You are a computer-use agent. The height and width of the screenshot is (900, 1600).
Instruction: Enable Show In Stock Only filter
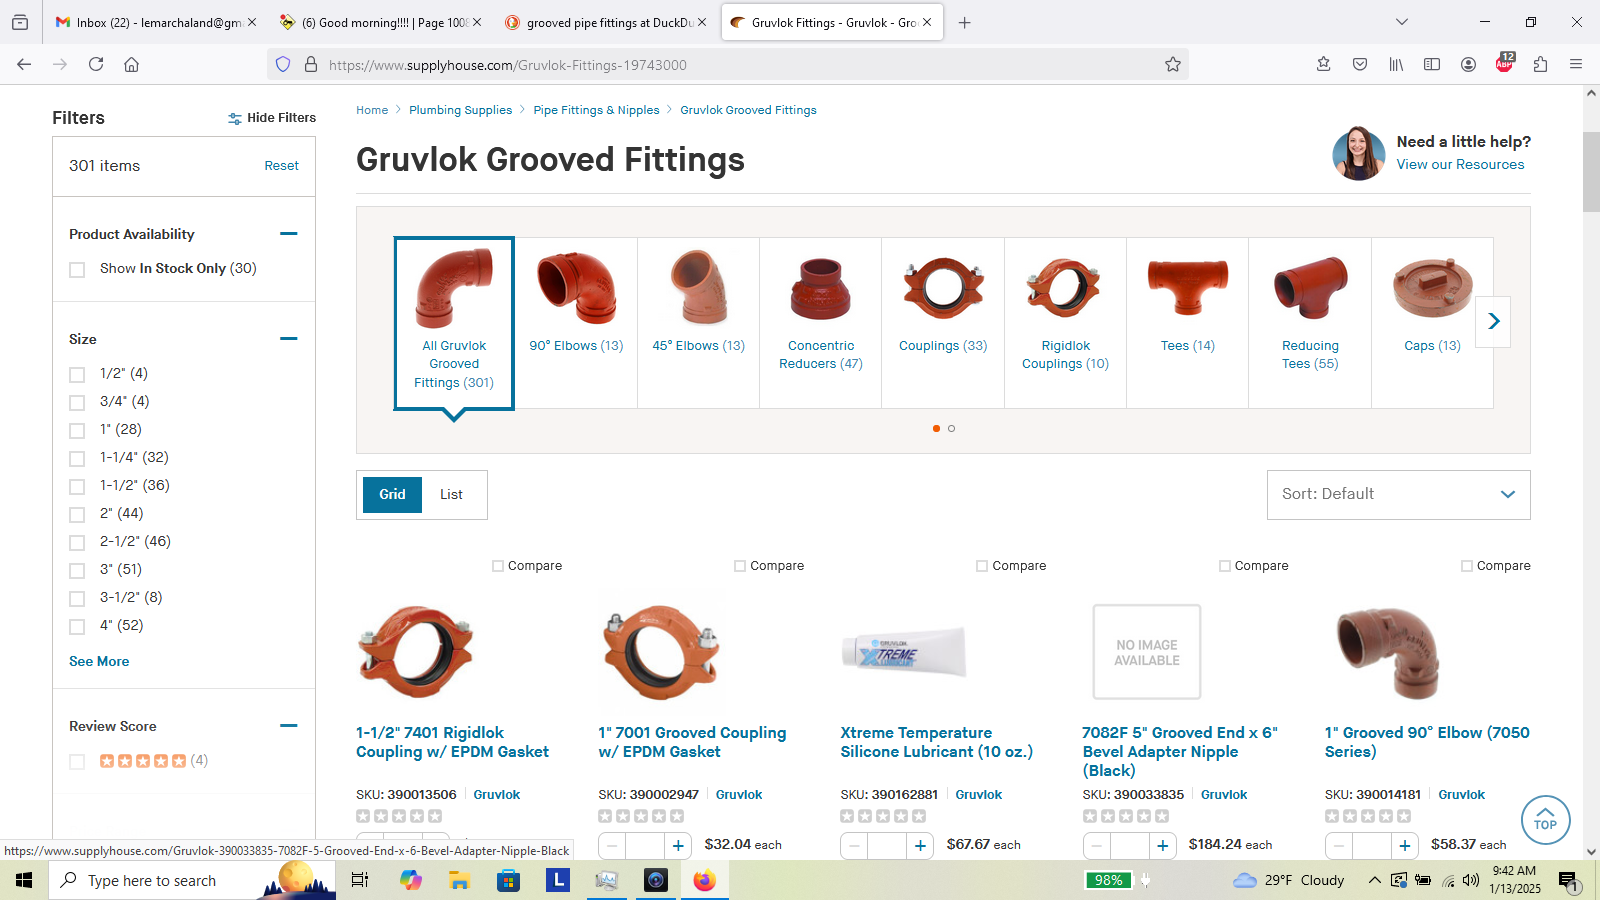click(x=77, y=270)
